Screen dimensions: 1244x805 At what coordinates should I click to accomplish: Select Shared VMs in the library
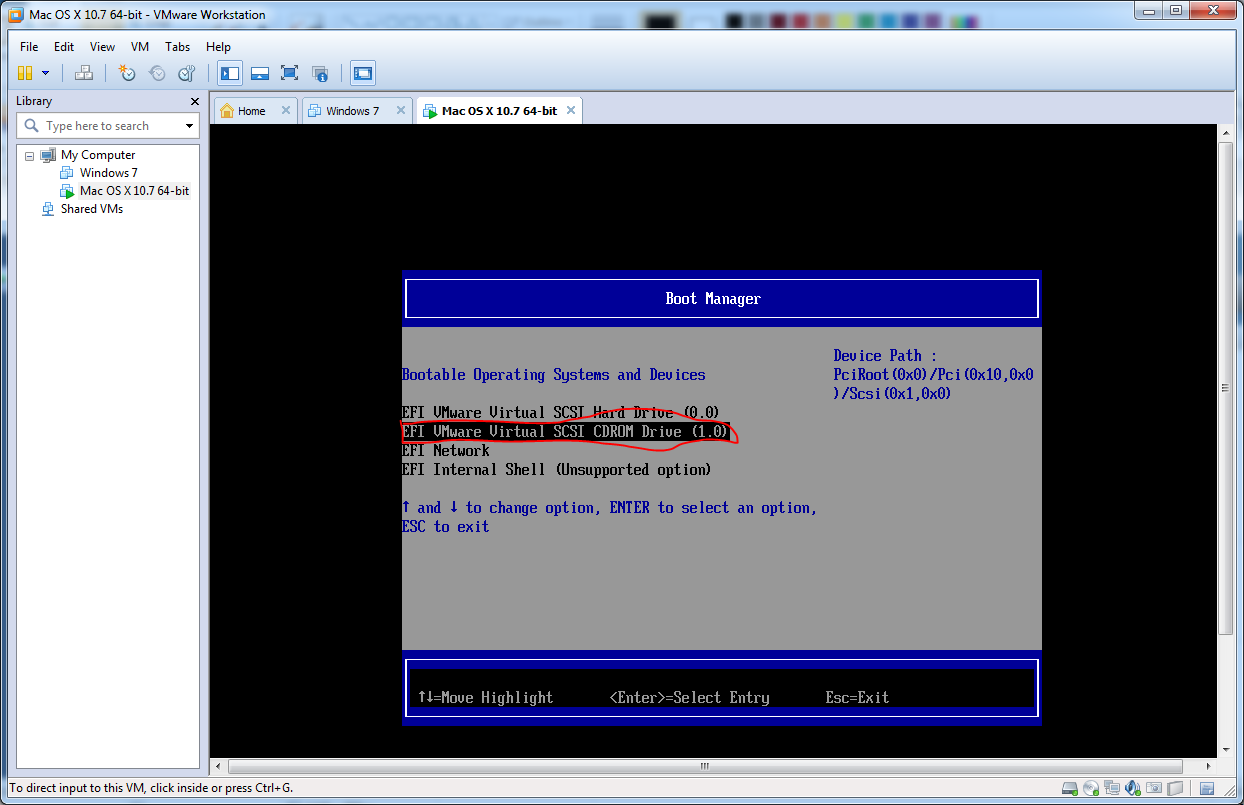pyautogui.click(x=92, y=209)
